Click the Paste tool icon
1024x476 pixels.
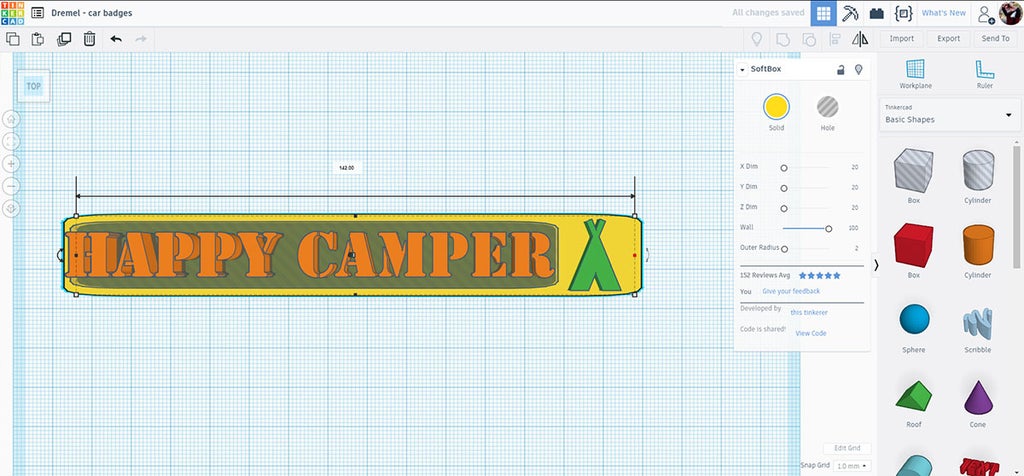(38, 39)
